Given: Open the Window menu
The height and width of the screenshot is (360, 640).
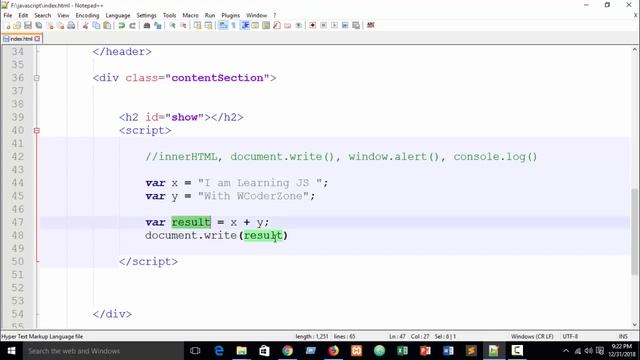Looking at the screenshot, I should pyautogui.click(x=256, y=16).
